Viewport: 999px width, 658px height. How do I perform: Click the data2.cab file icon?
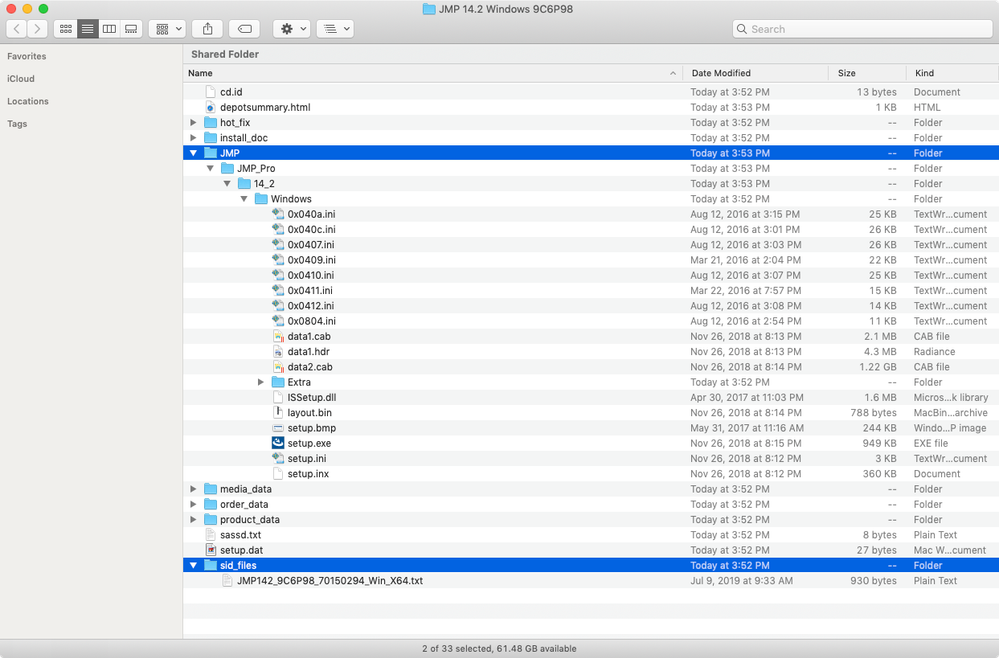coord(278,367)
